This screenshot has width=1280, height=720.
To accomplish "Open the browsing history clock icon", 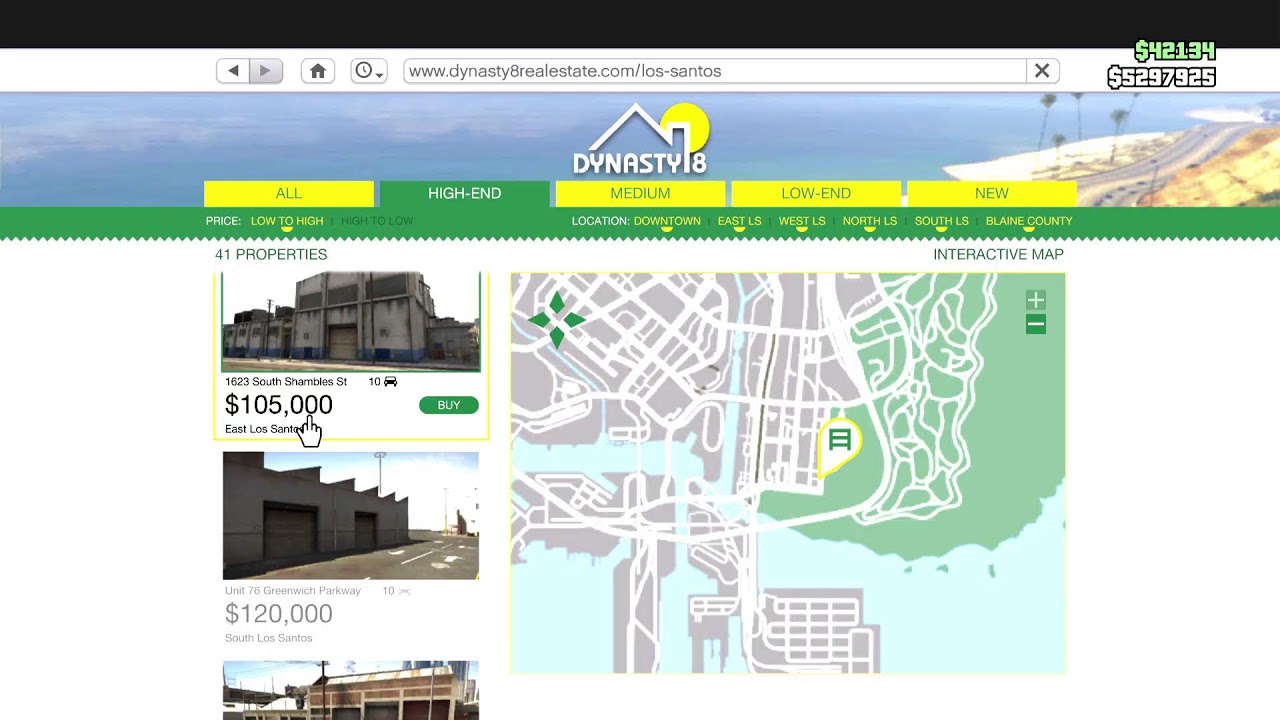I will click(369, 71).
